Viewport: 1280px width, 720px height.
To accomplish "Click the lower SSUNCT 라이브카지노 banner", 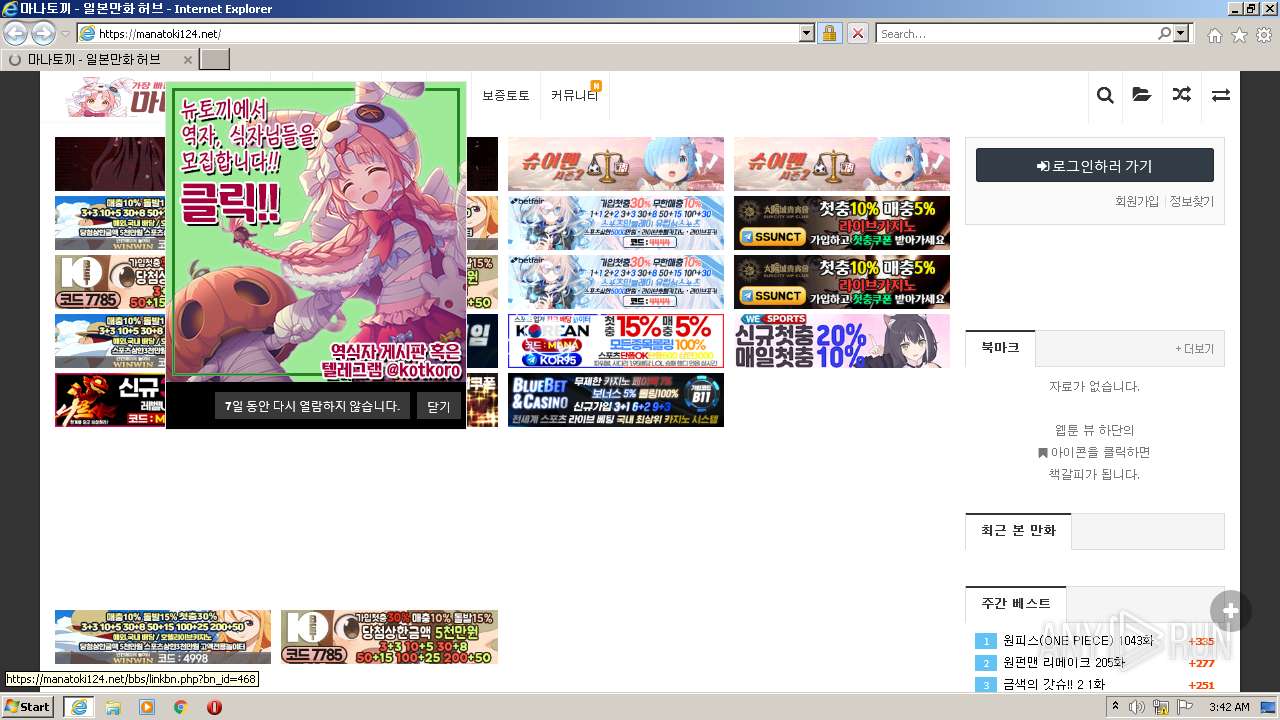I will click(841, 282).
